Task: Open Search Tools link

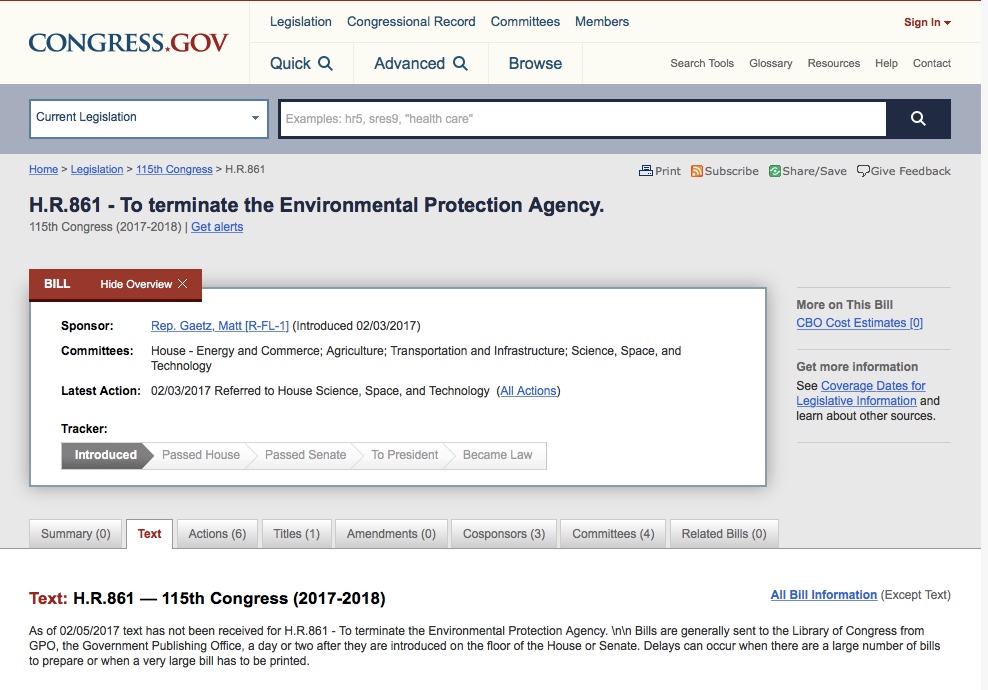Action: click(702, 63)
